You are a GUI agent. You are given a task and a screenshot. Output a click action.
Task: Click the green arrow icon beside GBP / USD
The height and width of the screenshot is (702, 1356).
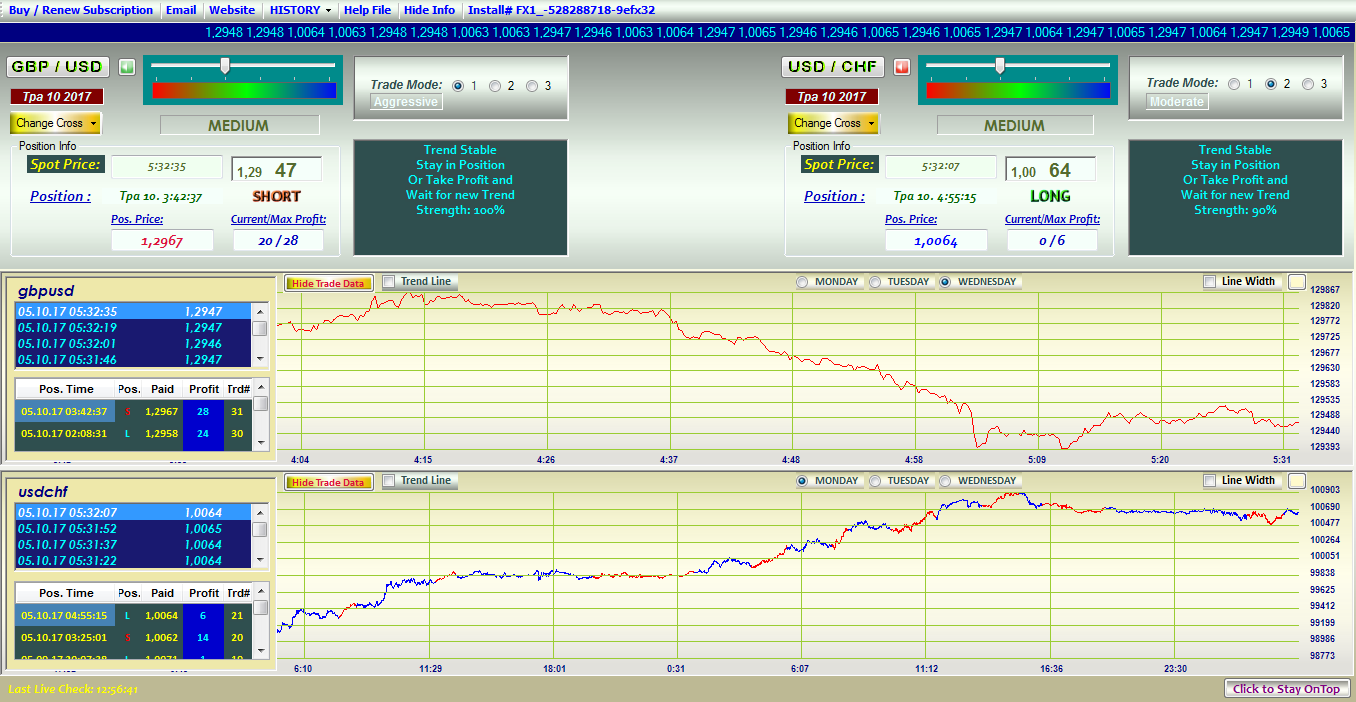click(x=126, y=67)
